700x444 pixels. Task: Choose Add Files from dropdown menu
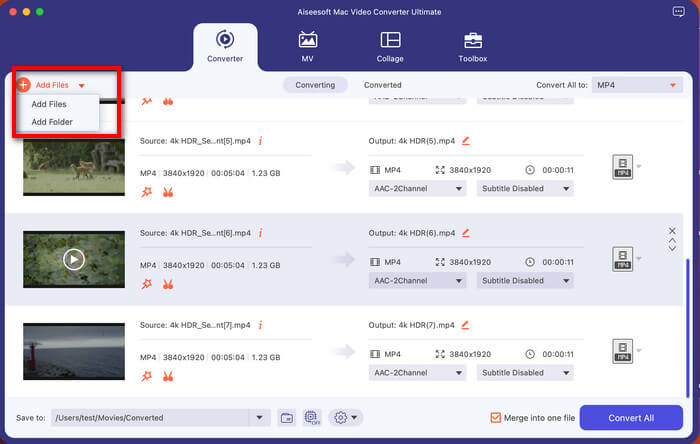(49, 104)
